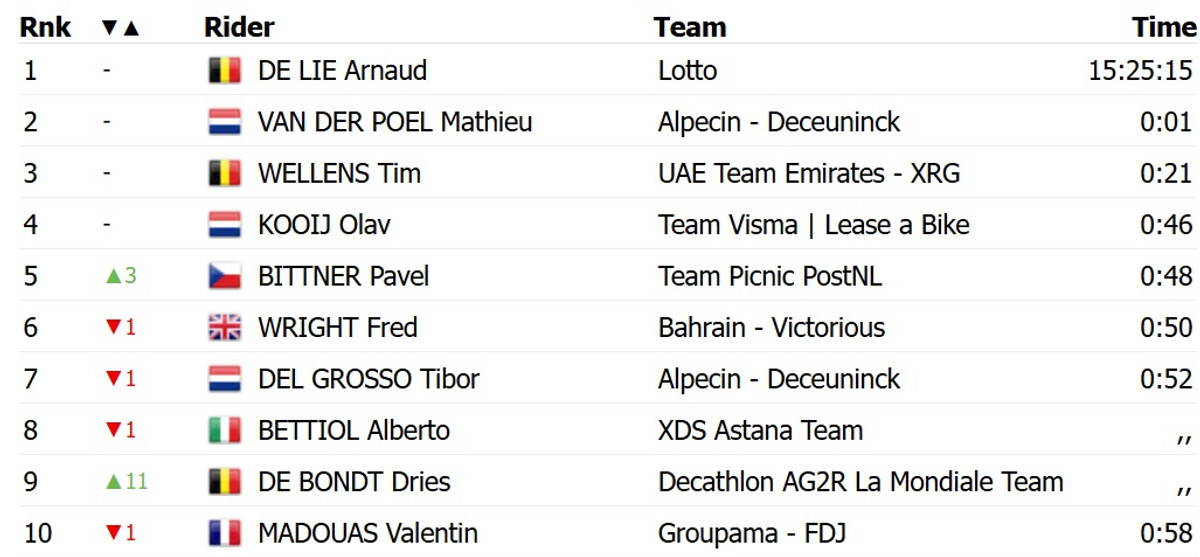Click the French flag beside Madouas Valentin
Image resolution: width=1200 pixels, height=557 pixels.
(x=225, y=534)
